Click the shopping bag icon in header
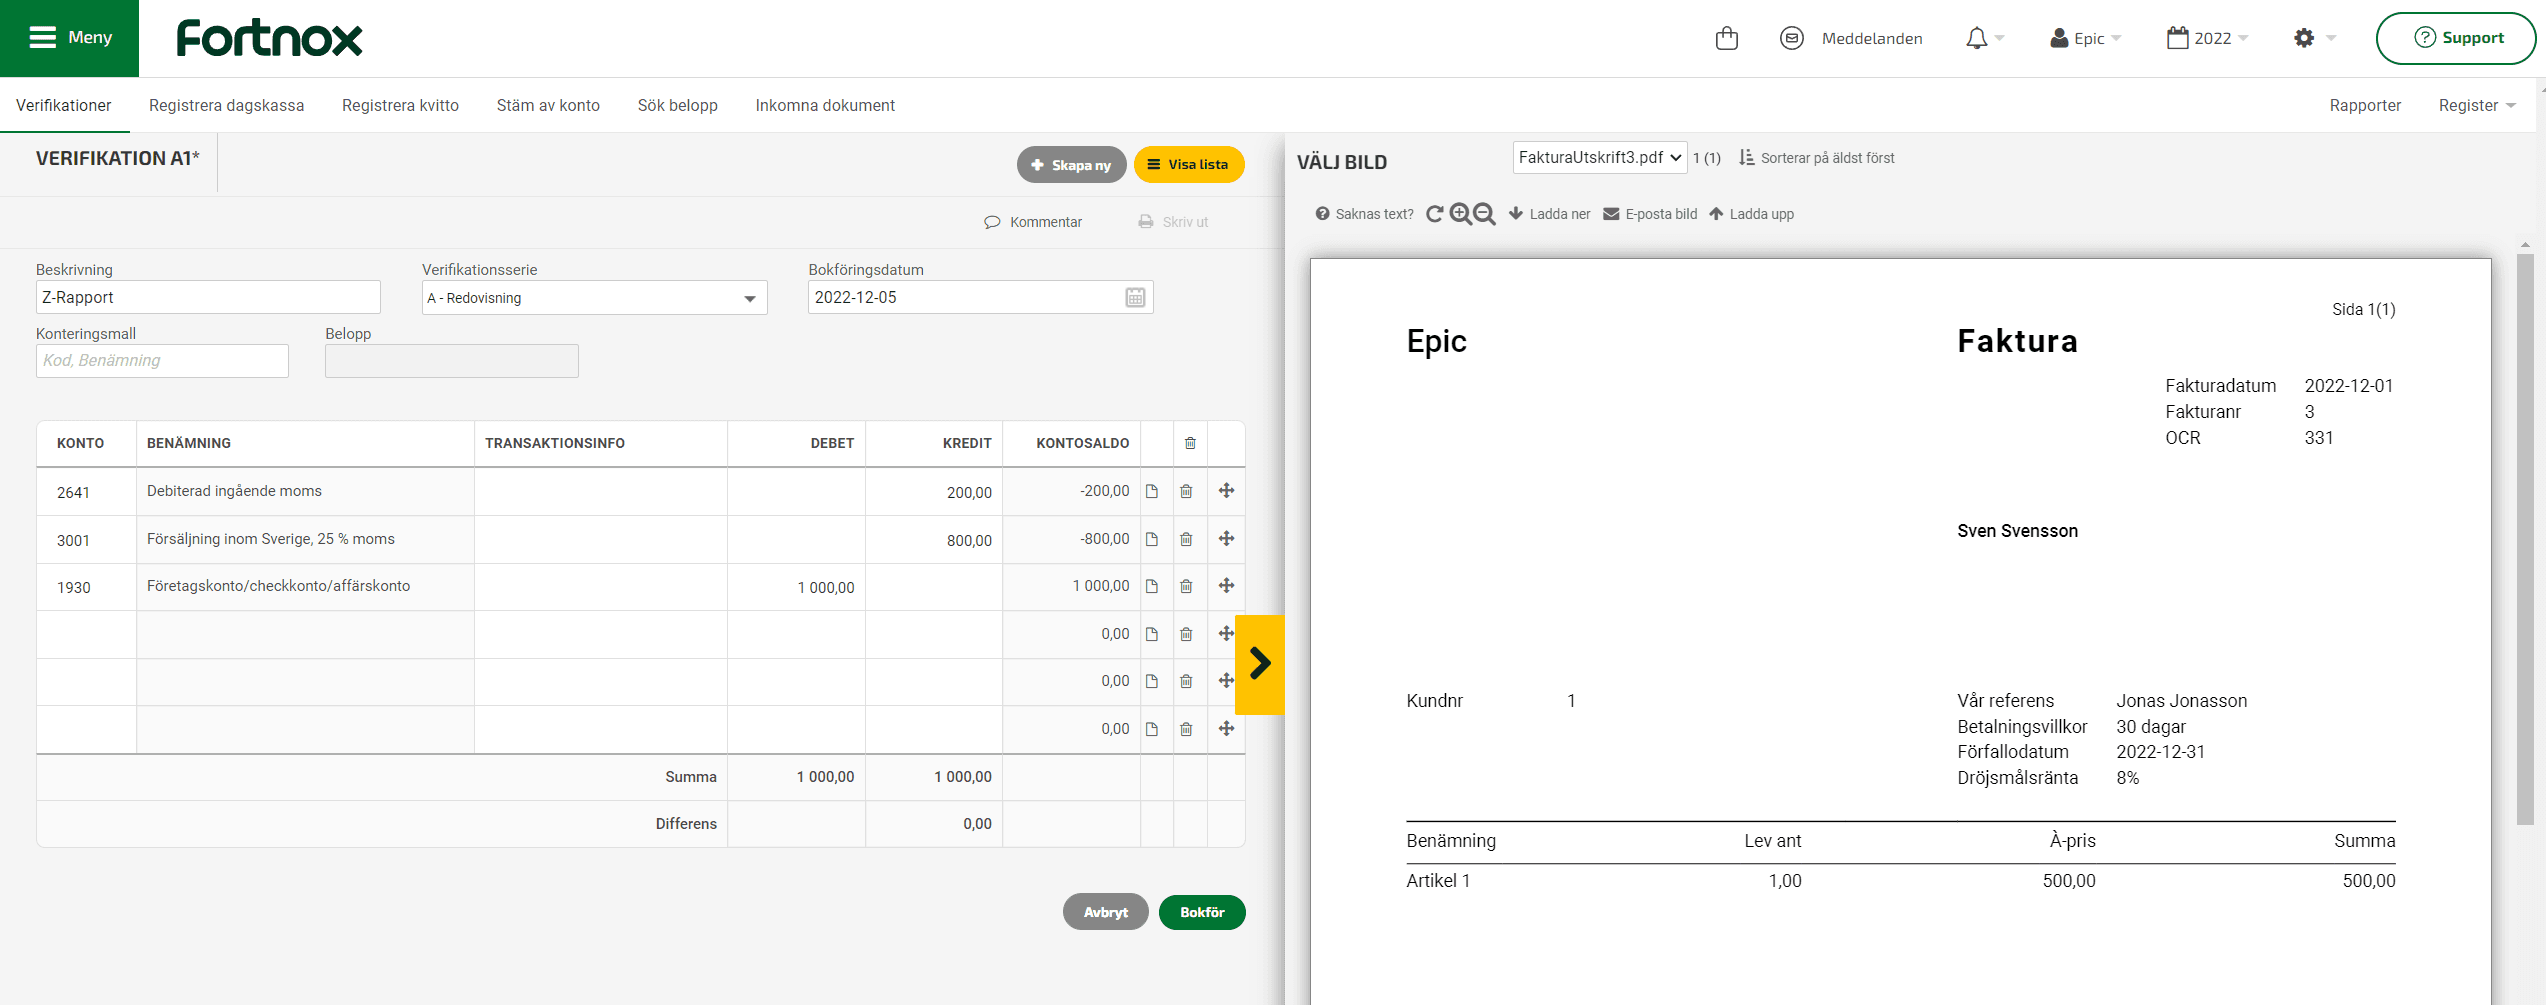Viewport: 2546px width, 1005px height. [1726, 39]
